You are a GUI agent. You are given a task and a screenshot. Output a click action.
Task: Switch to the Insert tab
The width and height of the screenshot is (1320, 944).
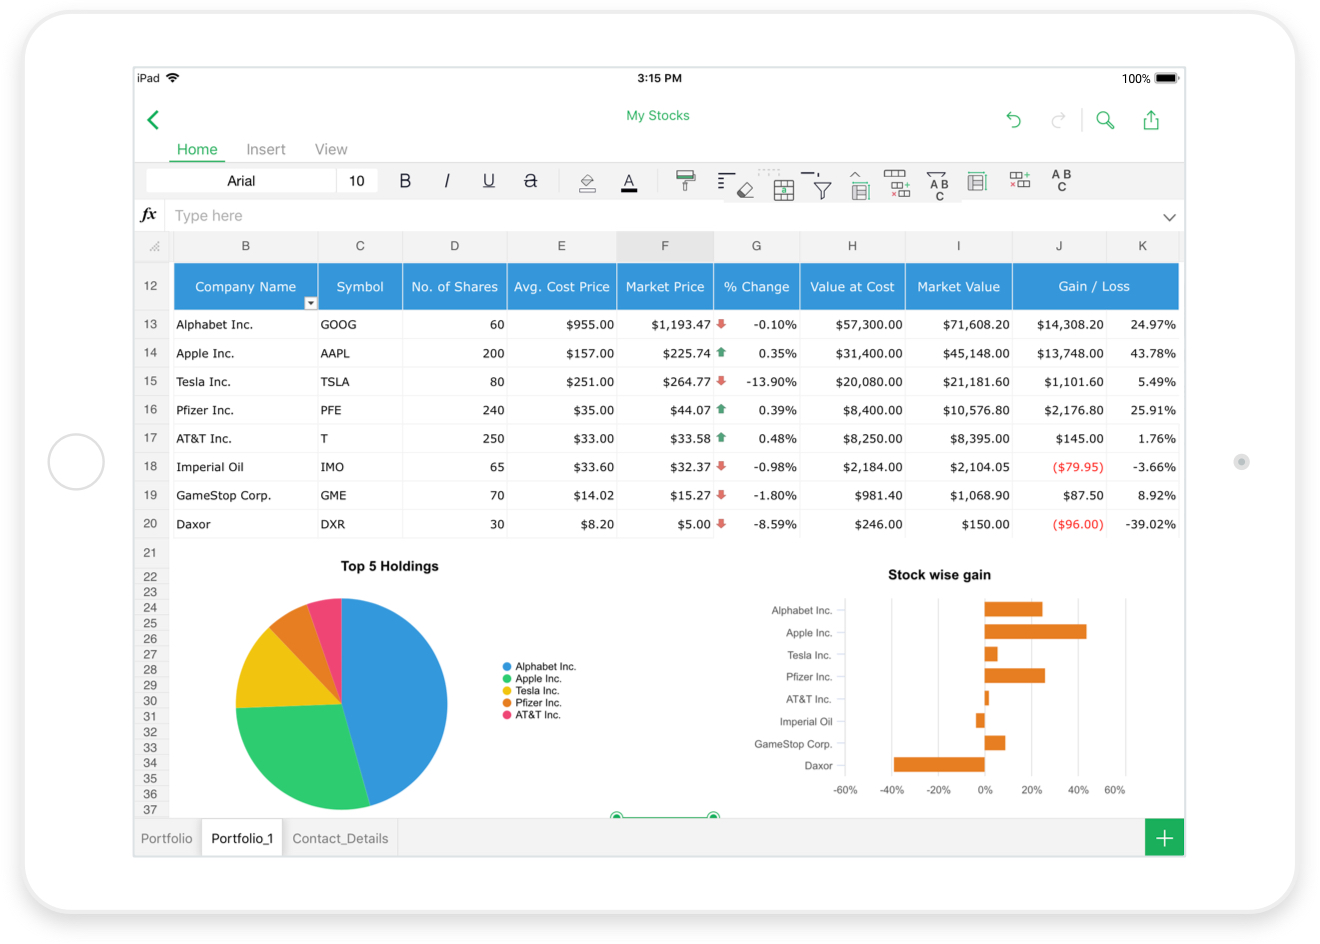click(x=265, y=149)
